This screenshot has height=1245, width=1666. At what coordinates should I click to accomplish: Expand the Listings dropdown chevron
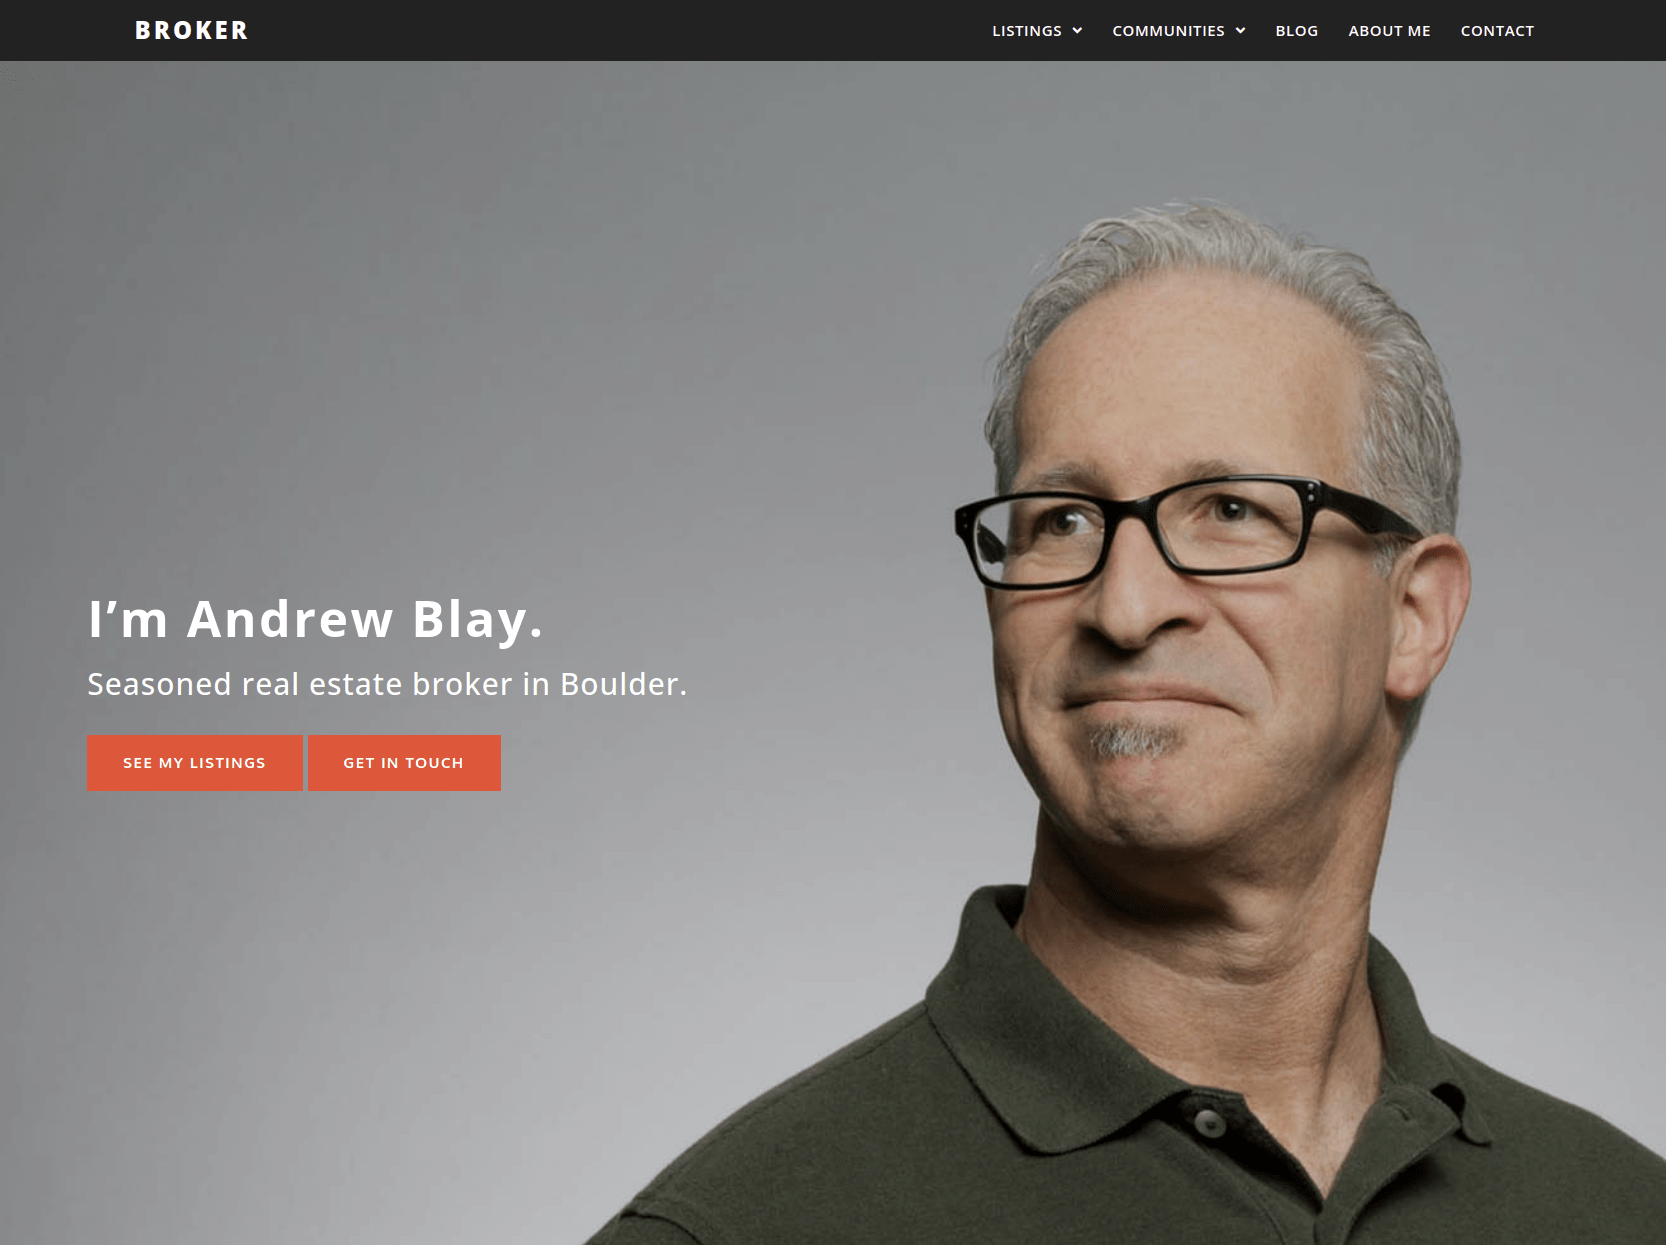coord(1077,31)
